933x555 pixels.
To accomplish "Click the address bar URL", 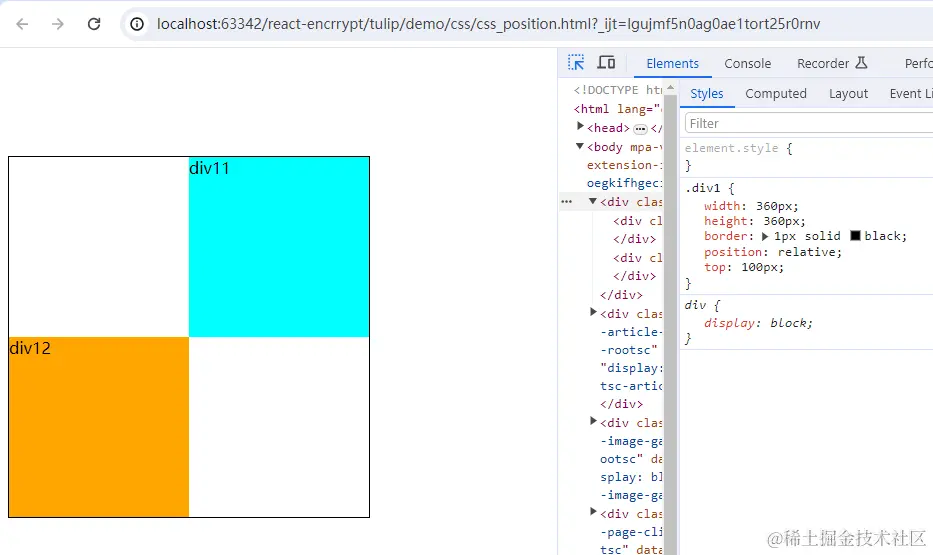I will click(x=488, y=24).
